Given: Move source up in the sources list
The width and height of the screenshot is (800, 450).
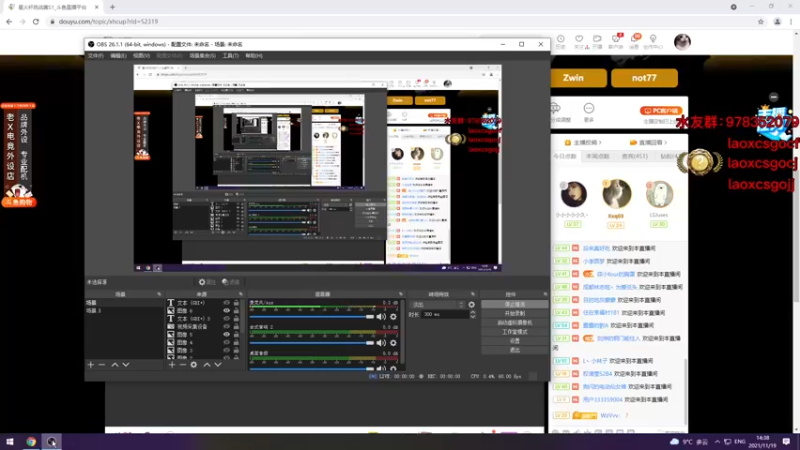Looking at the screenshot, I should (x=207, y=365).
